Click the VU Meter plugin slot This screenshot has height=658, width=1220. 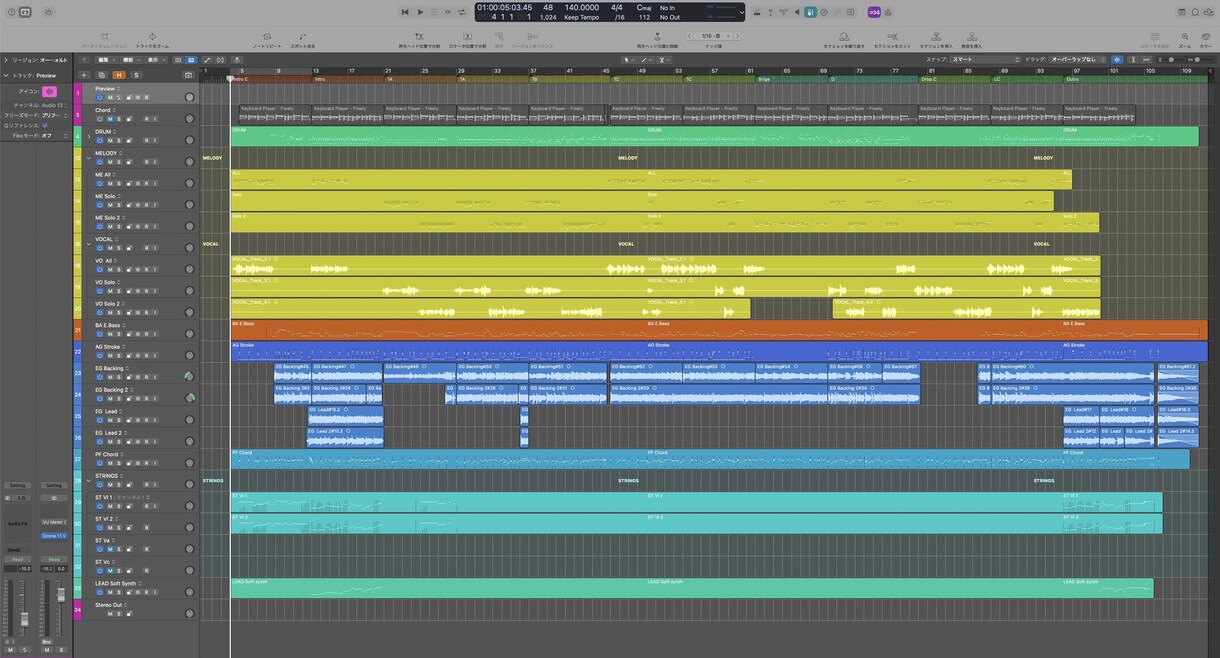click(x=54, y=522)
